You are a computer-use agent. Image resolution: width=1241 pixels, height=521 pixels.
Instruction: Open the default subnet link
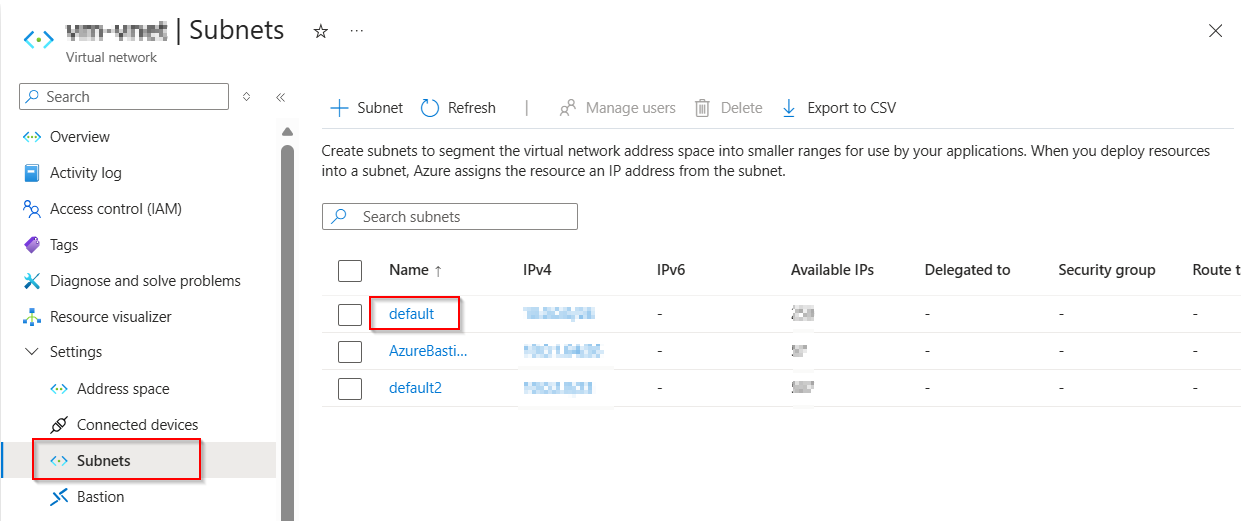[412, 314]
